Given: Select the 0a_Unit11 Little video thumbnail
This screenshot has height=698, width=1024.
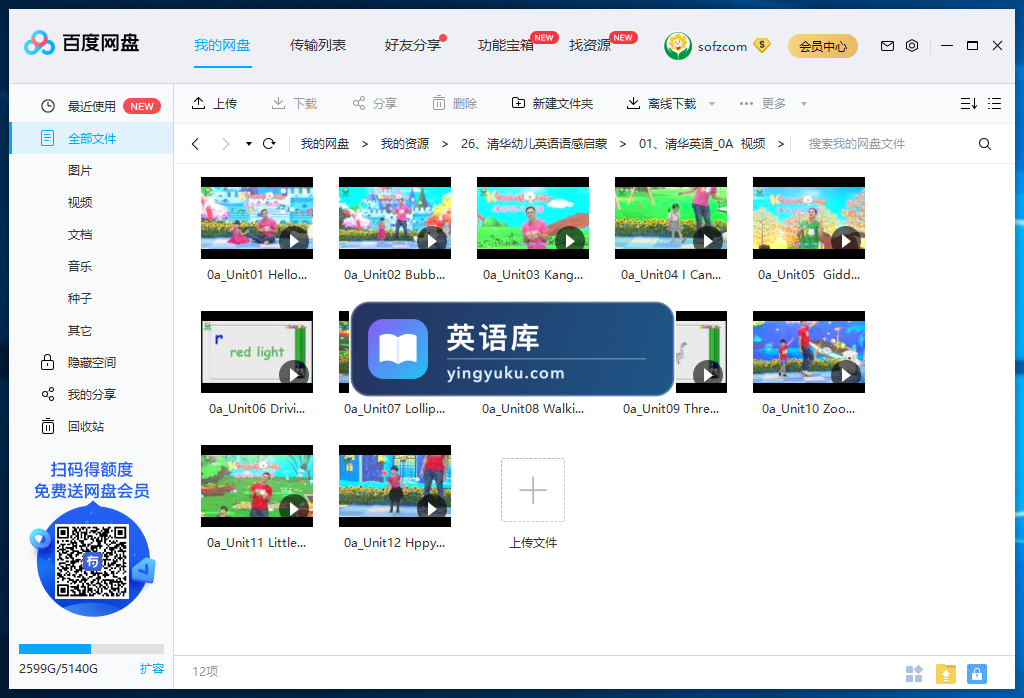Looking at the screenshot, I should tap(257, 486).
